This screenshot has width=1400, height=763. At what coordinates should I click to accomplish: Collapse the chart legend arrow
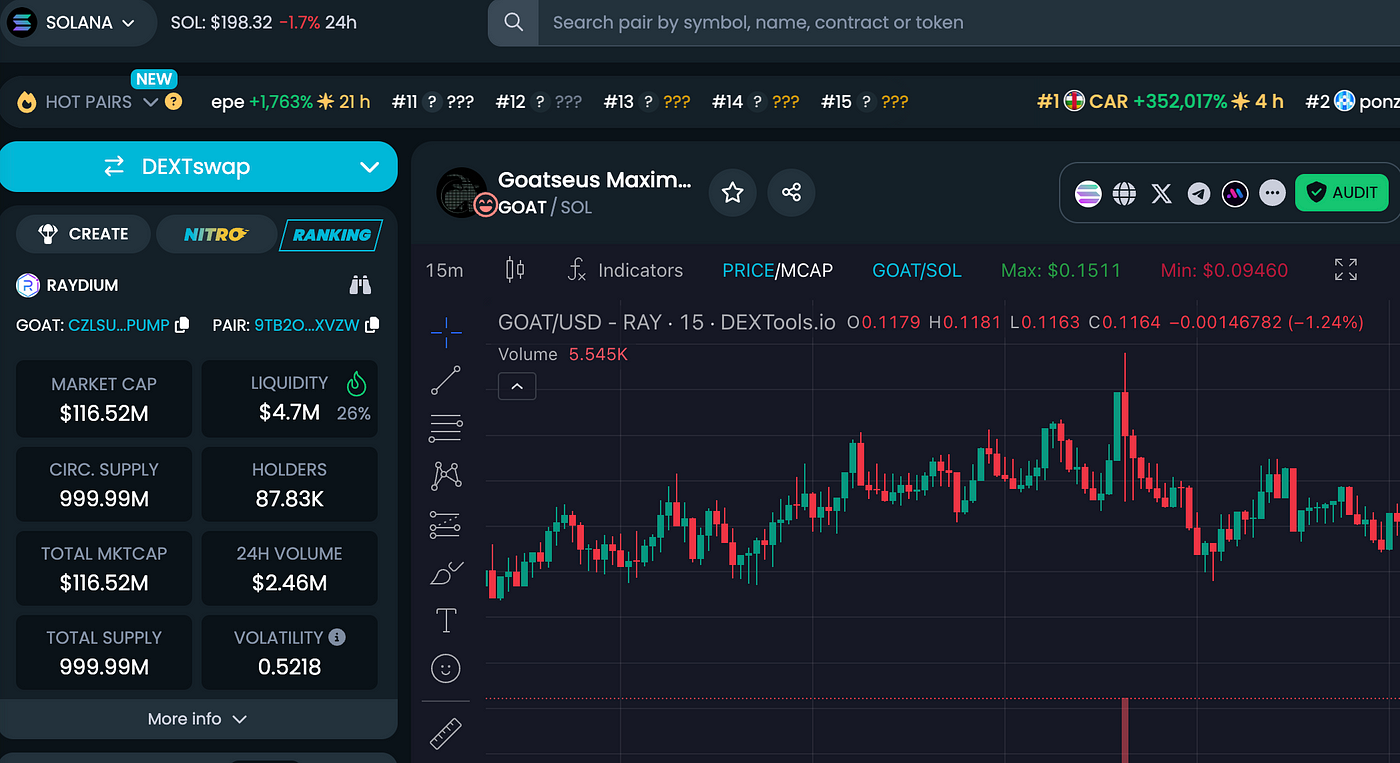[x=517, y=386]
